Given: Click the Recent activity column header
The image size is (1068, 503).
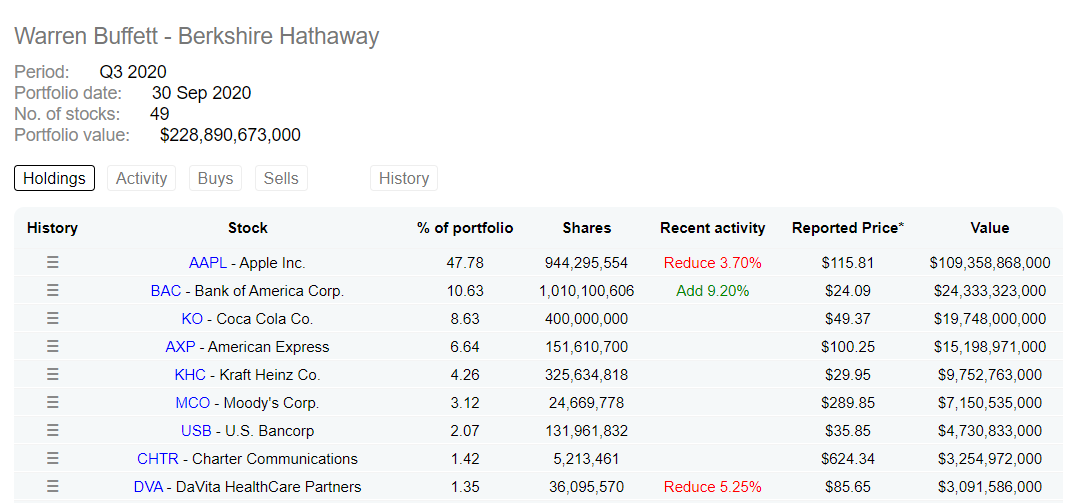Looking at the screenshot, I should [712, 228].
